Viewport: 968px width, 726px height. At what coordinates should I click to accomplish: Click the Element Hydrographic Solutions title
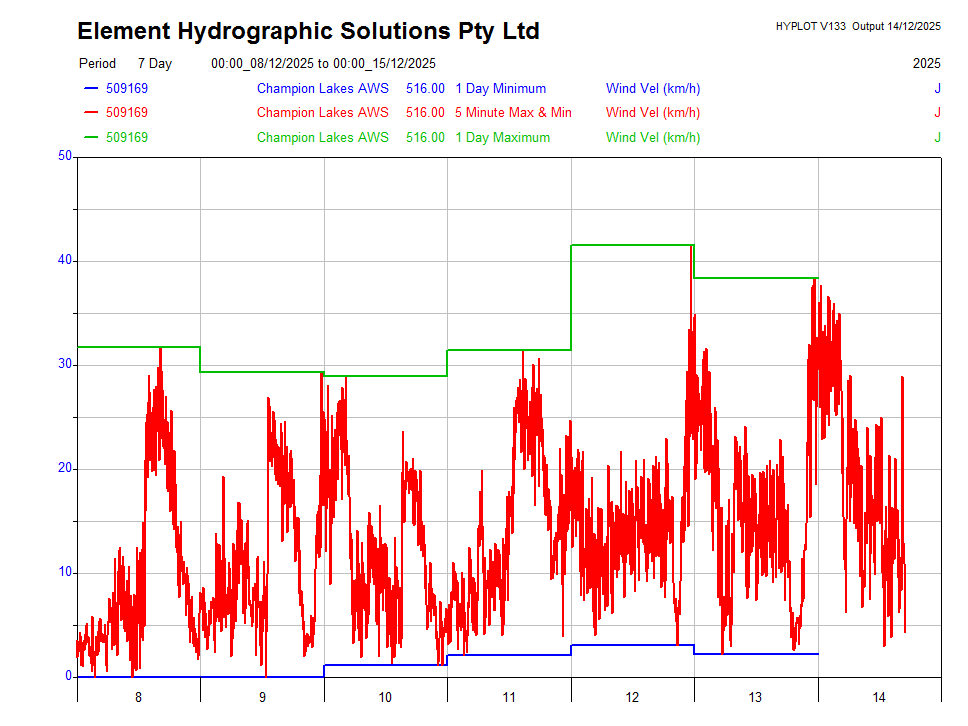coord(308,31)
